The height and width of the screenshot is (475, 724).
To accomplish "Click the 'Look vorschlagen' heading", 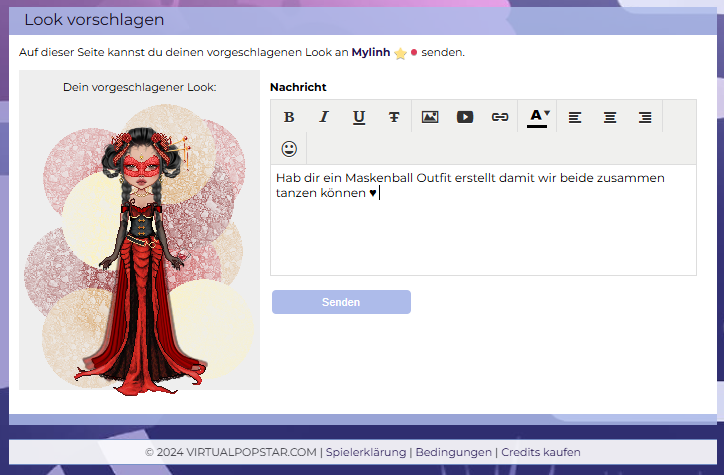I will pos(94,20).
